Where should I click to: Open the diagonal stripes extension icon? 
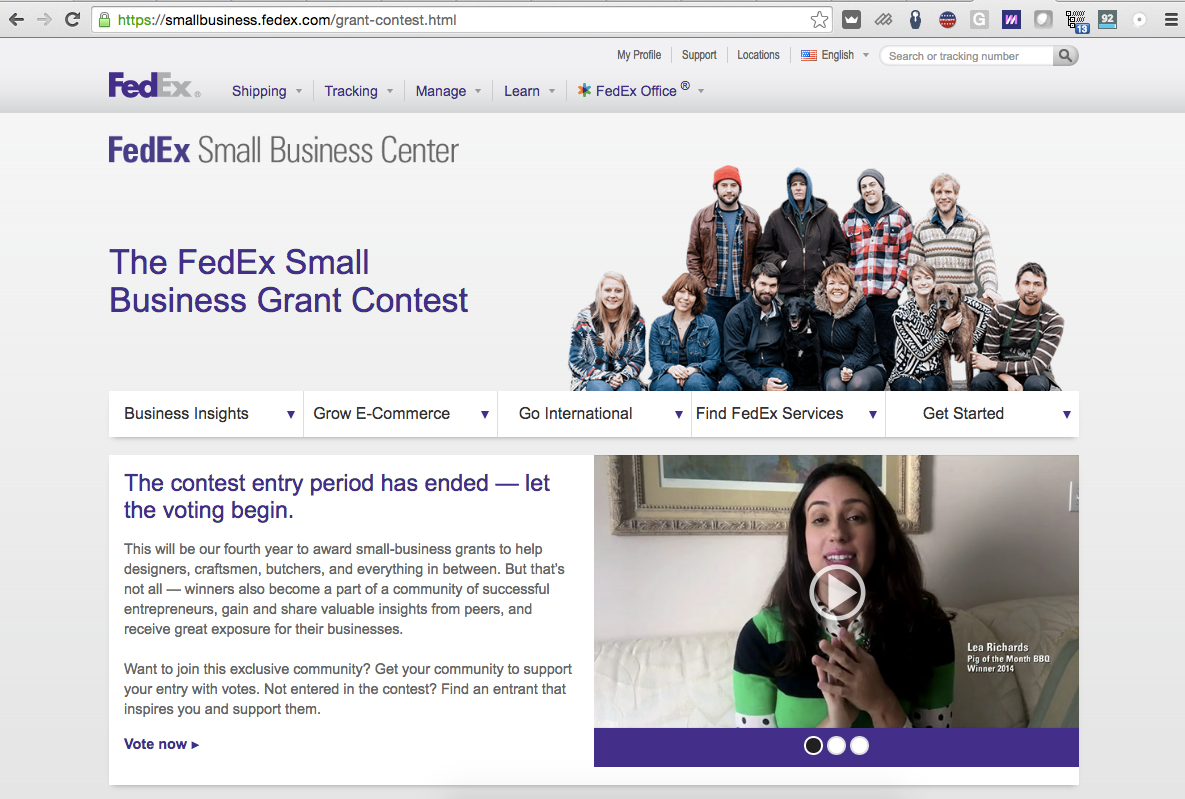point(883,20)
